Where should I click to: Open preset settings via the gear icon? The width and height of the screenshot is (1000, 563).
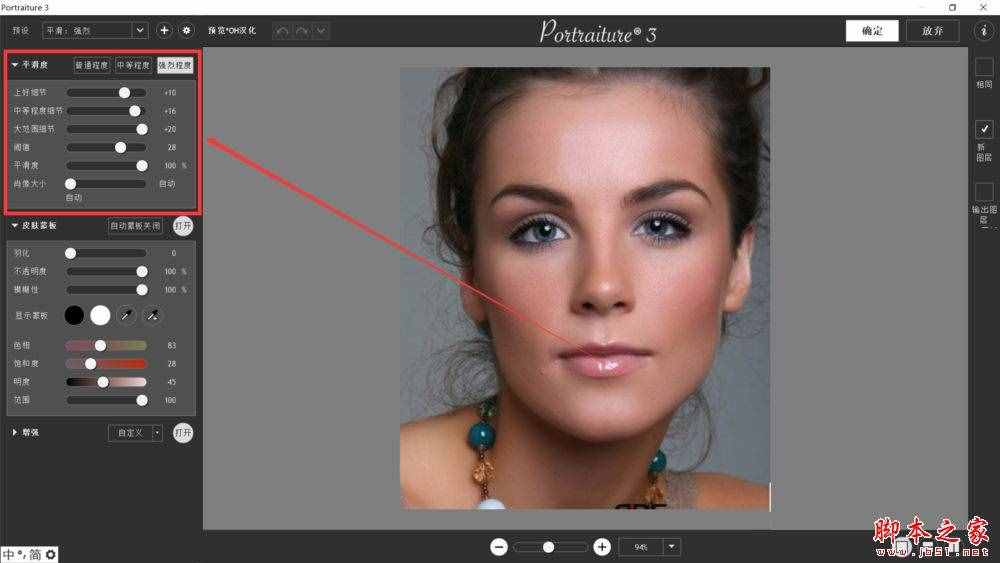point(186,30)
